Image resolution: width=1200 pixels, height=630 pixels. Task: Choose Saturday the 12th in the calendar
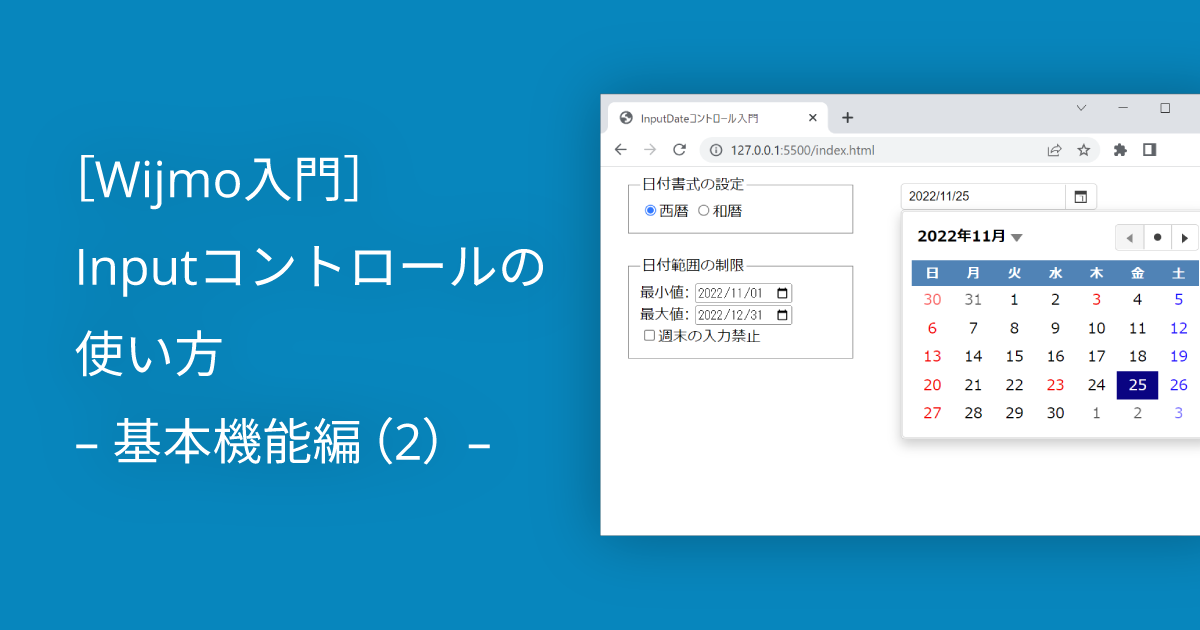coord(1178,328)
